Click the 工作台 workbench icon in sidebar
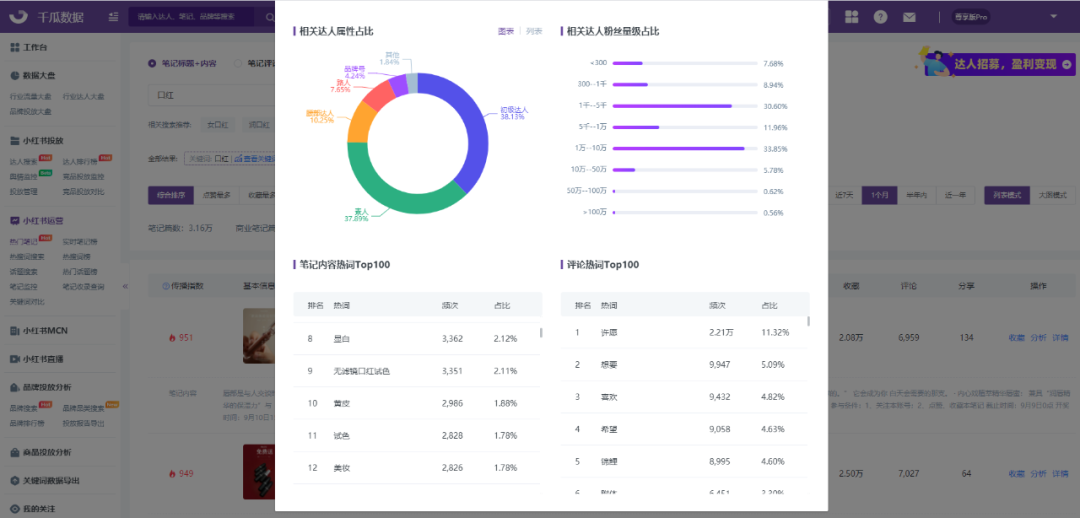1080x518 pixels. tap(14, 47)
